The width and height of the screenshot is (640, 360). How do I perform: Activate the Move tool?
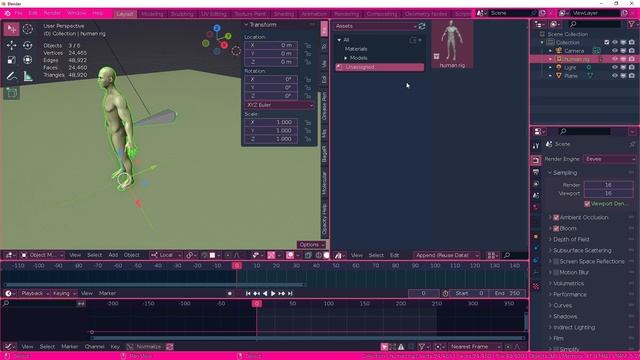point(11,45)
